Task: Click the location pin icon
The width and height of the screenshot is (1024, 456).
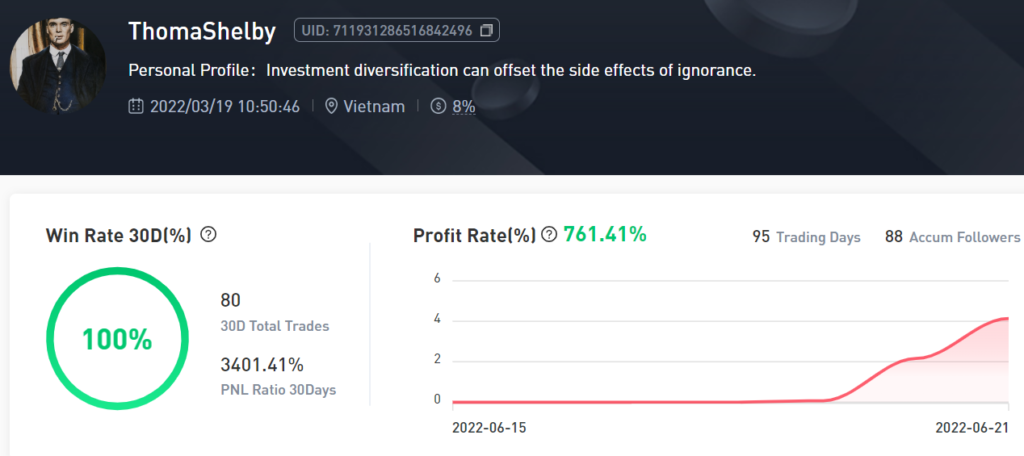Action: pos(333,106)
